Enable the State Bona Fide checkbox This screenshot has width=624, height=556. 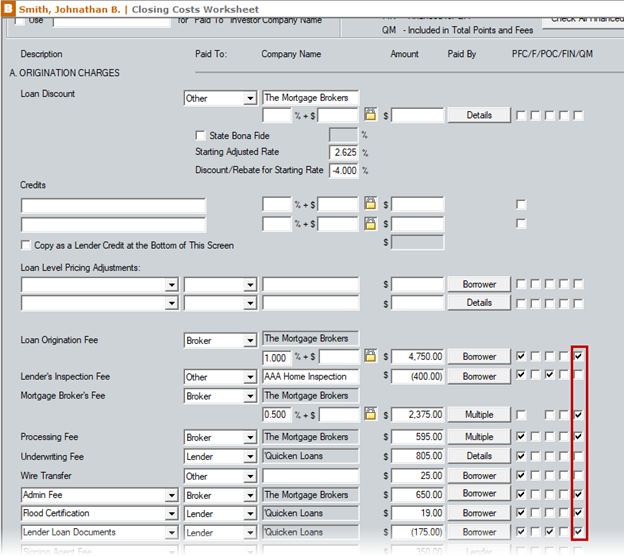200,135
